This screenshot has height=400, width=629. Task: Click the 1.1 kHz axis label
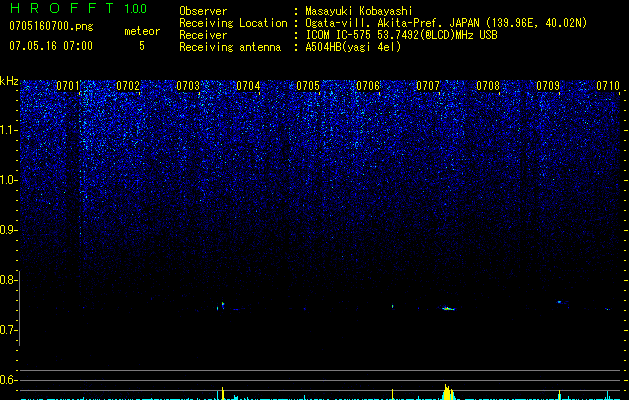coord(9,130)
